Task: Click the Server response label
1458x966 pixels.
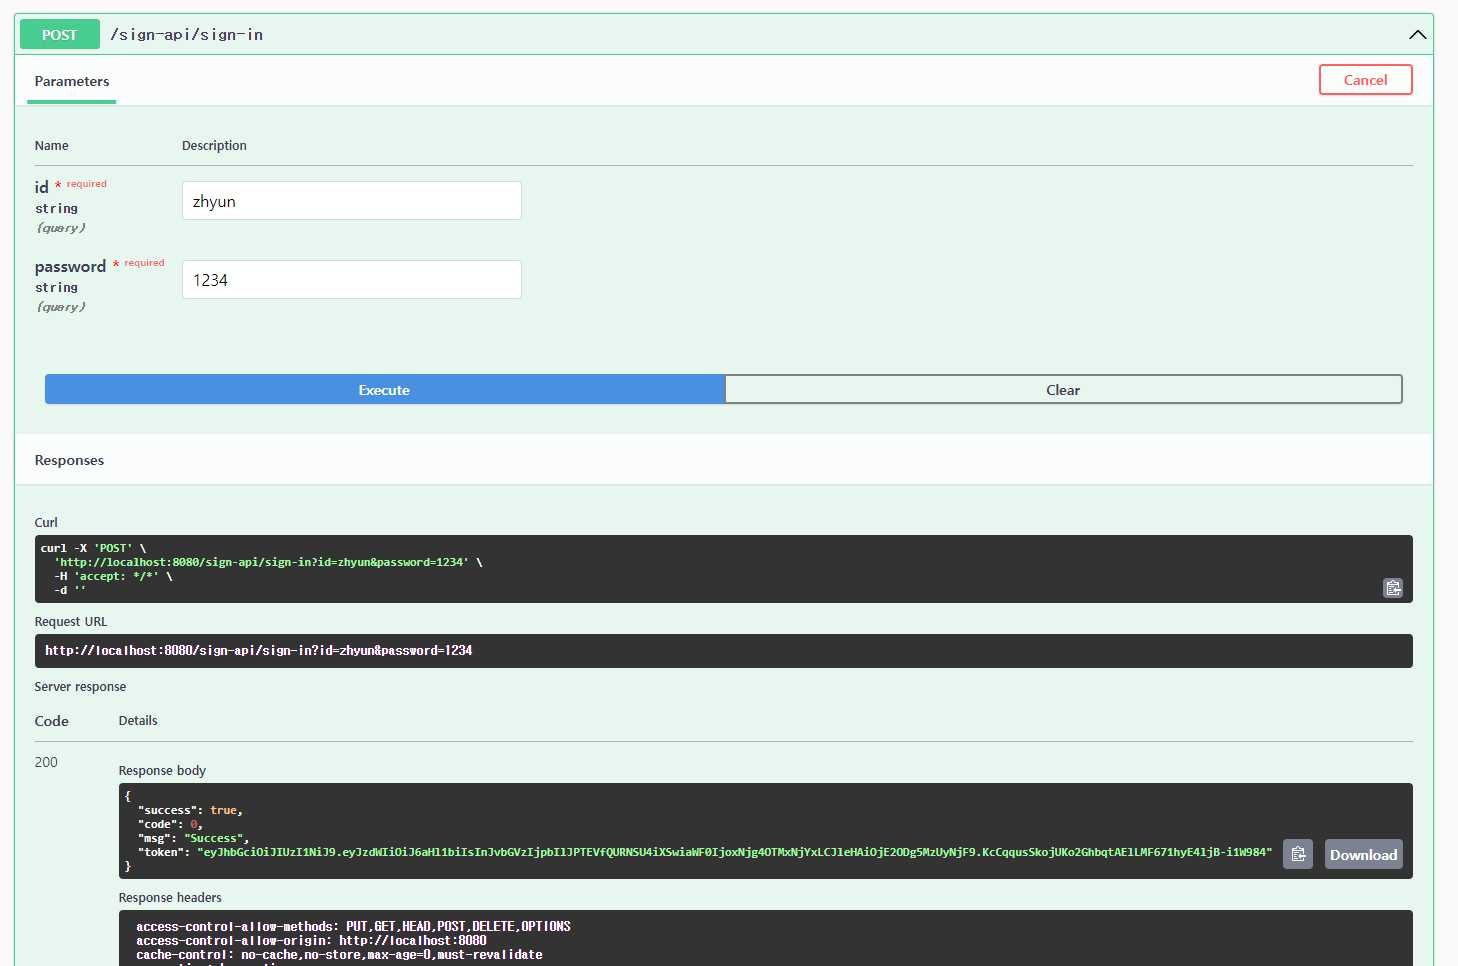Action: pos(80,687)
